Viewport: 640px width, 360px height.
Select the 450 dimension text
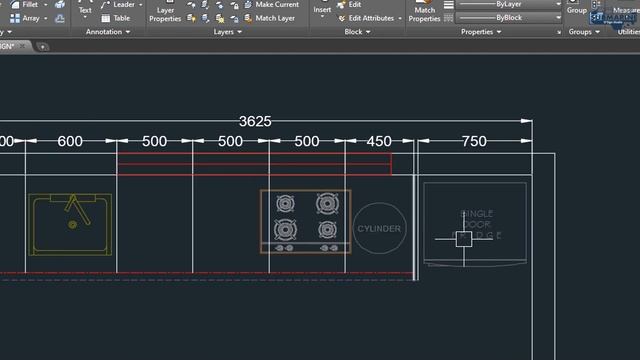[x=379, y=141]
